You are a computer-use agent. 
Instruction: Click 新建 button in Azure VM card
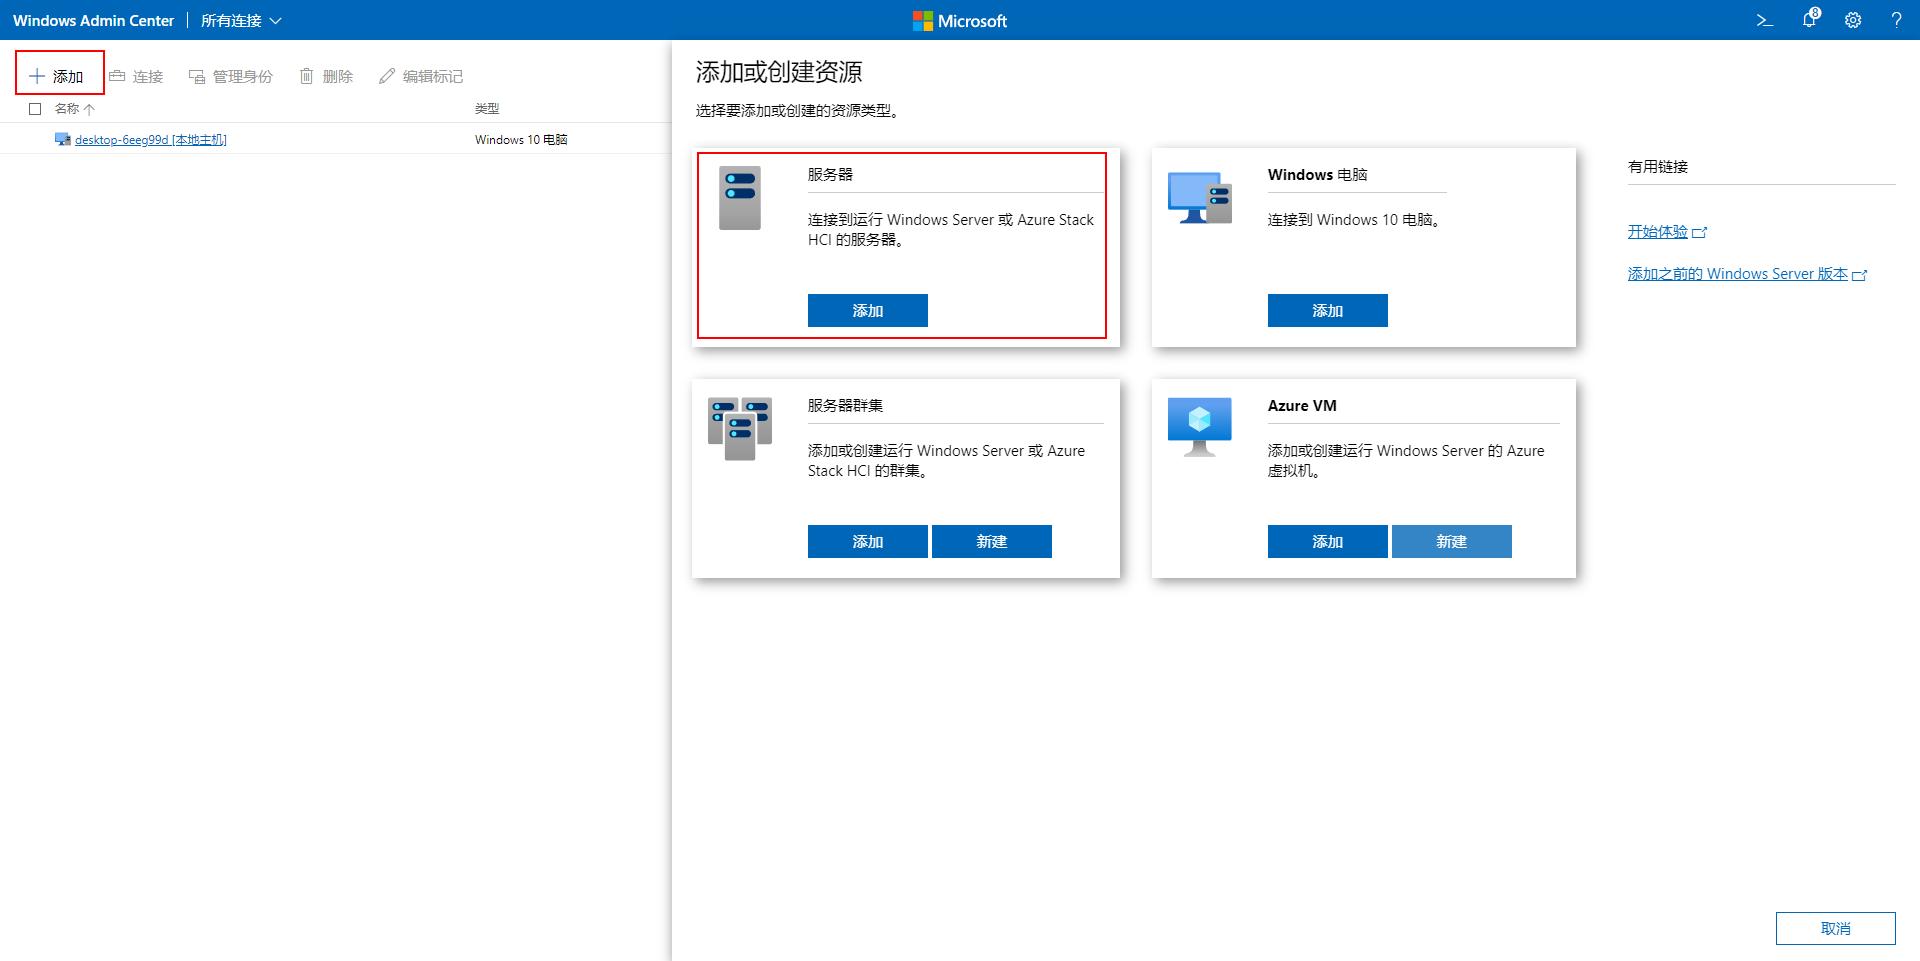click(1452, 541)
